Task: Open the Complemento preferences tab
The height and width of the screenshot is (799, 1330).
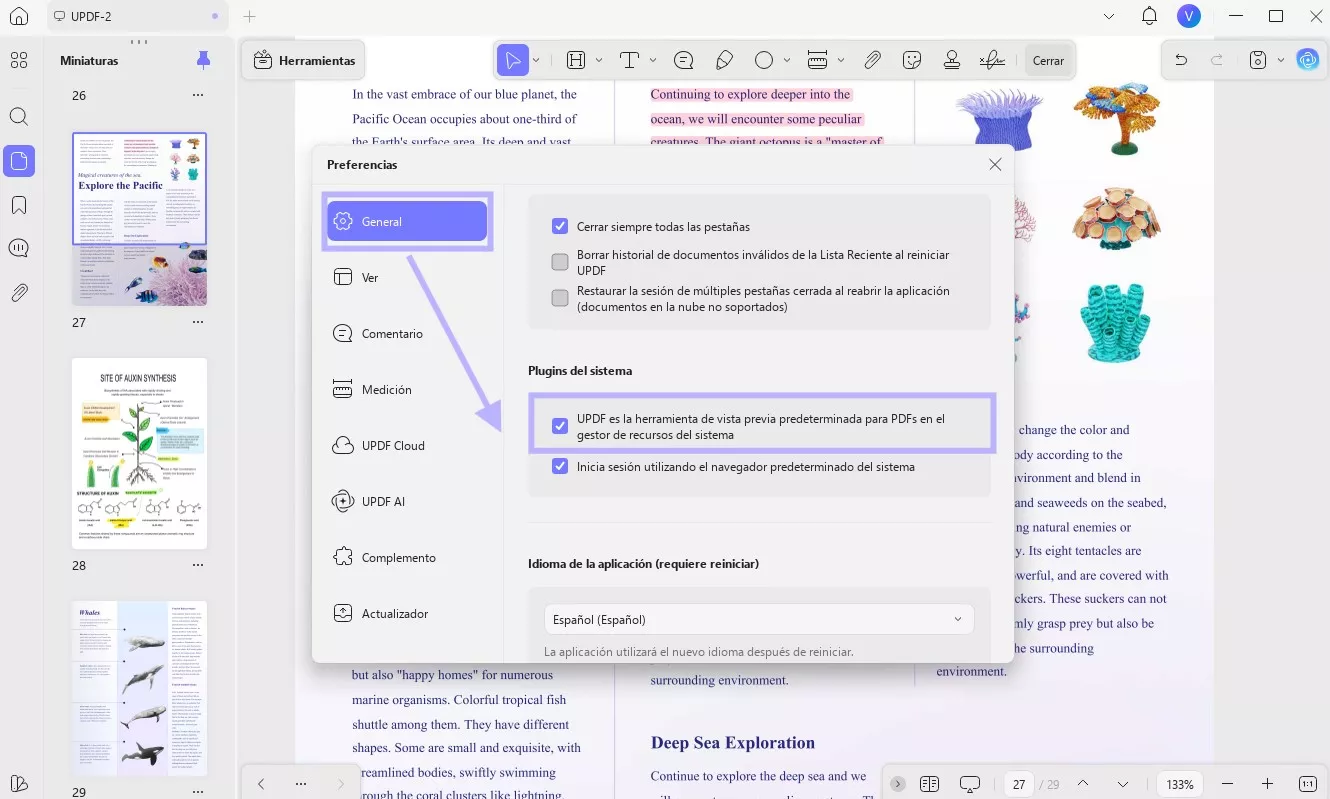Action: (407, 557)
